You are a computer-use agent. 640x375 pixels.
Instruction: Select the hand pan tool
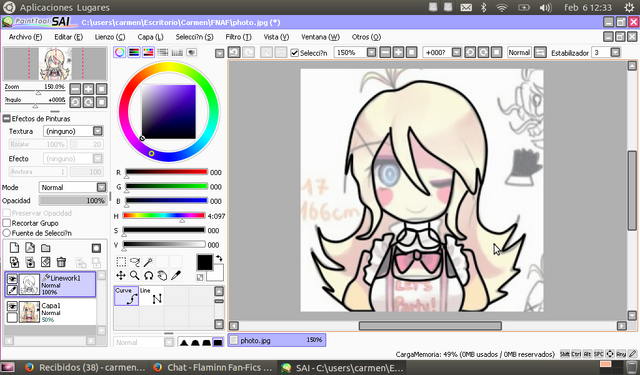(x=162, y=275)
